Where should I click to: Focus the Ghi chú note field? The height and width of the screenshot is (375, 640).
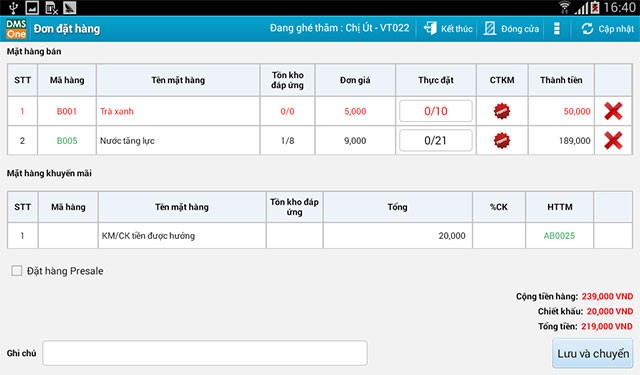pyautogui.click(x=205, y=353)
